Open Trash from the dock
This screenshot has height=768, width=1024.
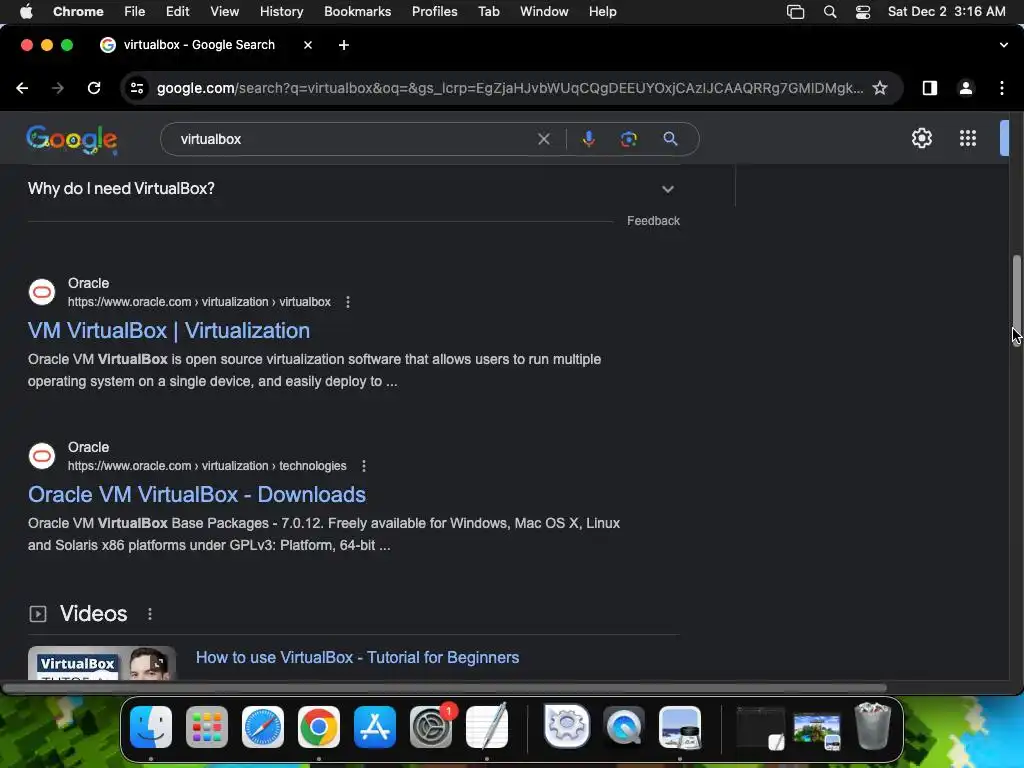pos(873,726)
